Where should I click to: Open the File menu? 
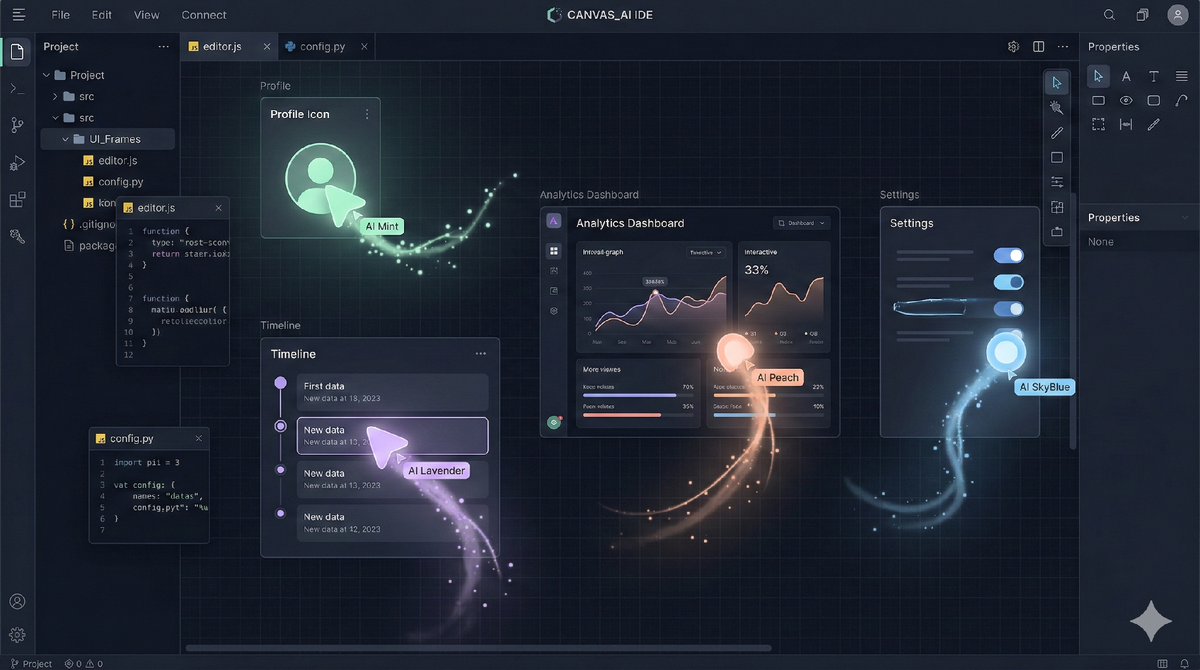click(61, 15)
